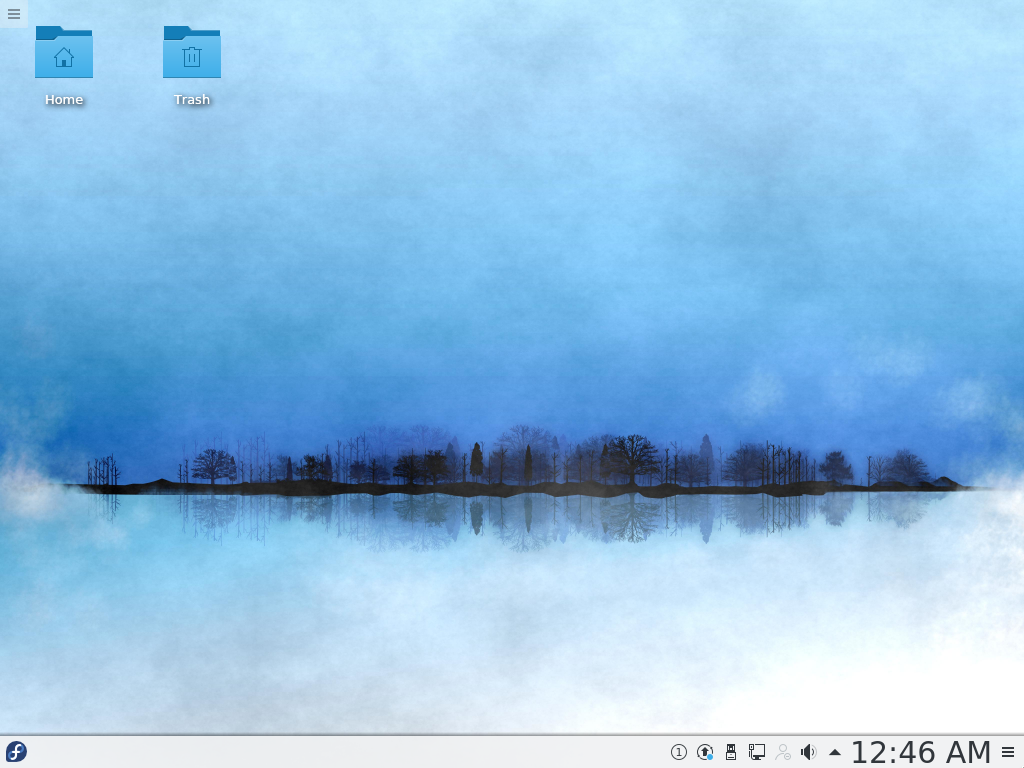Open the user presence tray icon
Image resolution: width=1024 pixels, height=768 pixels.
point(783,752)
